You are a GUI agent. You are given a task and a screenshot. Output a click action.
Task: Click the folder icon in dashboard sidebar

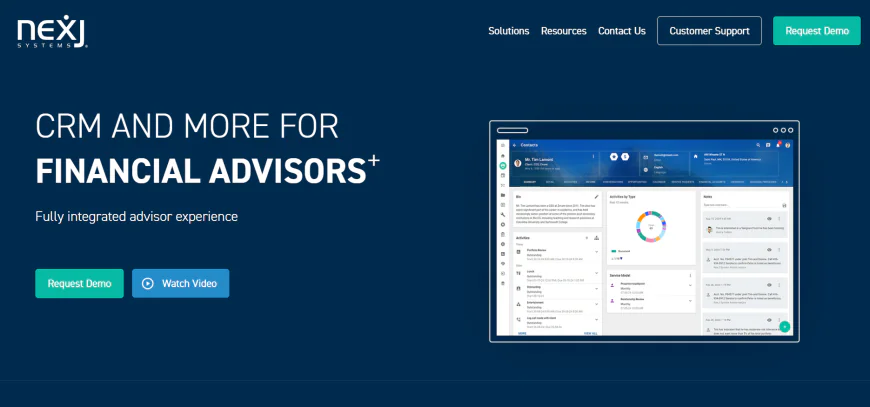503,195
